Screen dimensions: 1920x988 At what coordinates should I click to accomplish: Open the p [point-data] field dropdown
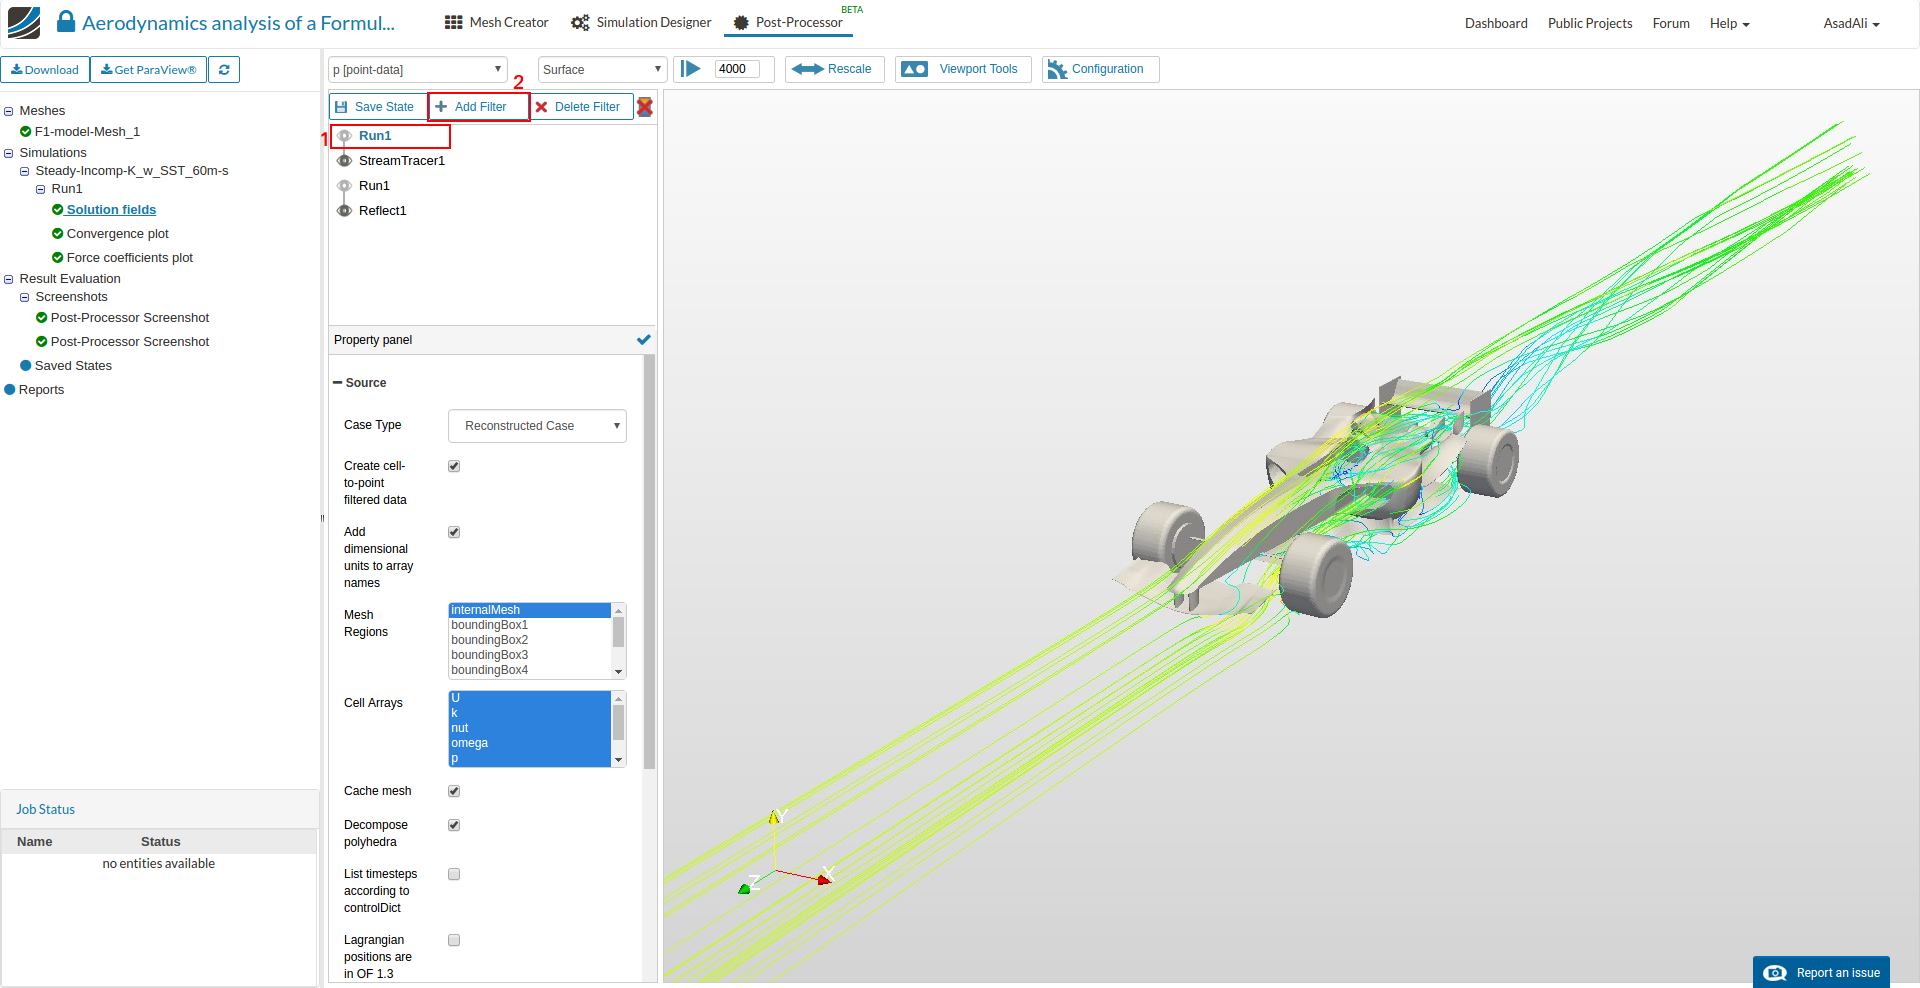tap(418, 70)
